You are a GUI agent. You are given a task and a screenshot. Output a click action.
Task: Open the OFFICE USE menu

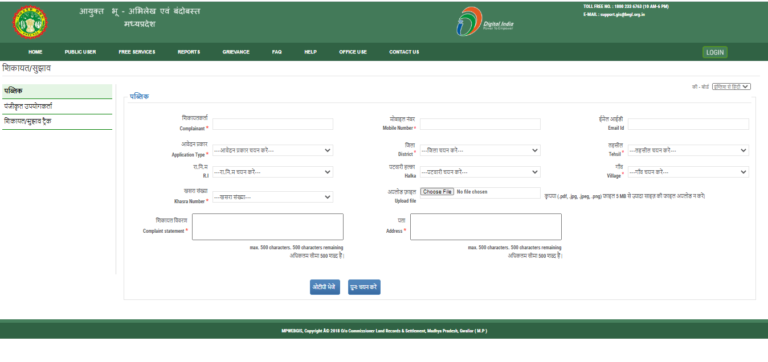coord(353,52)
